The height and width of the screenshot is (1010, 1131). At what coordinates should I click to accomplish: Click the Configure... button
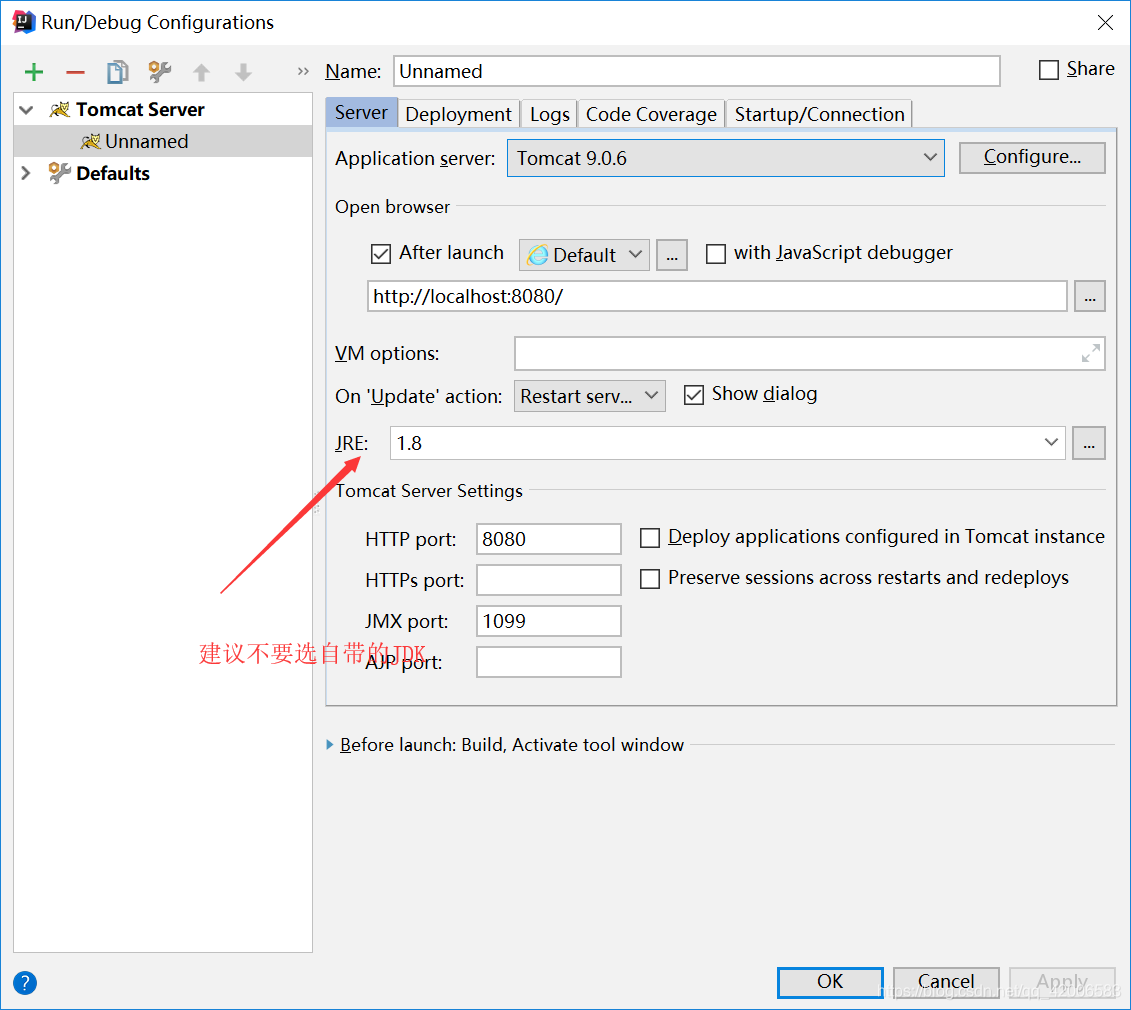point(1032,157)
